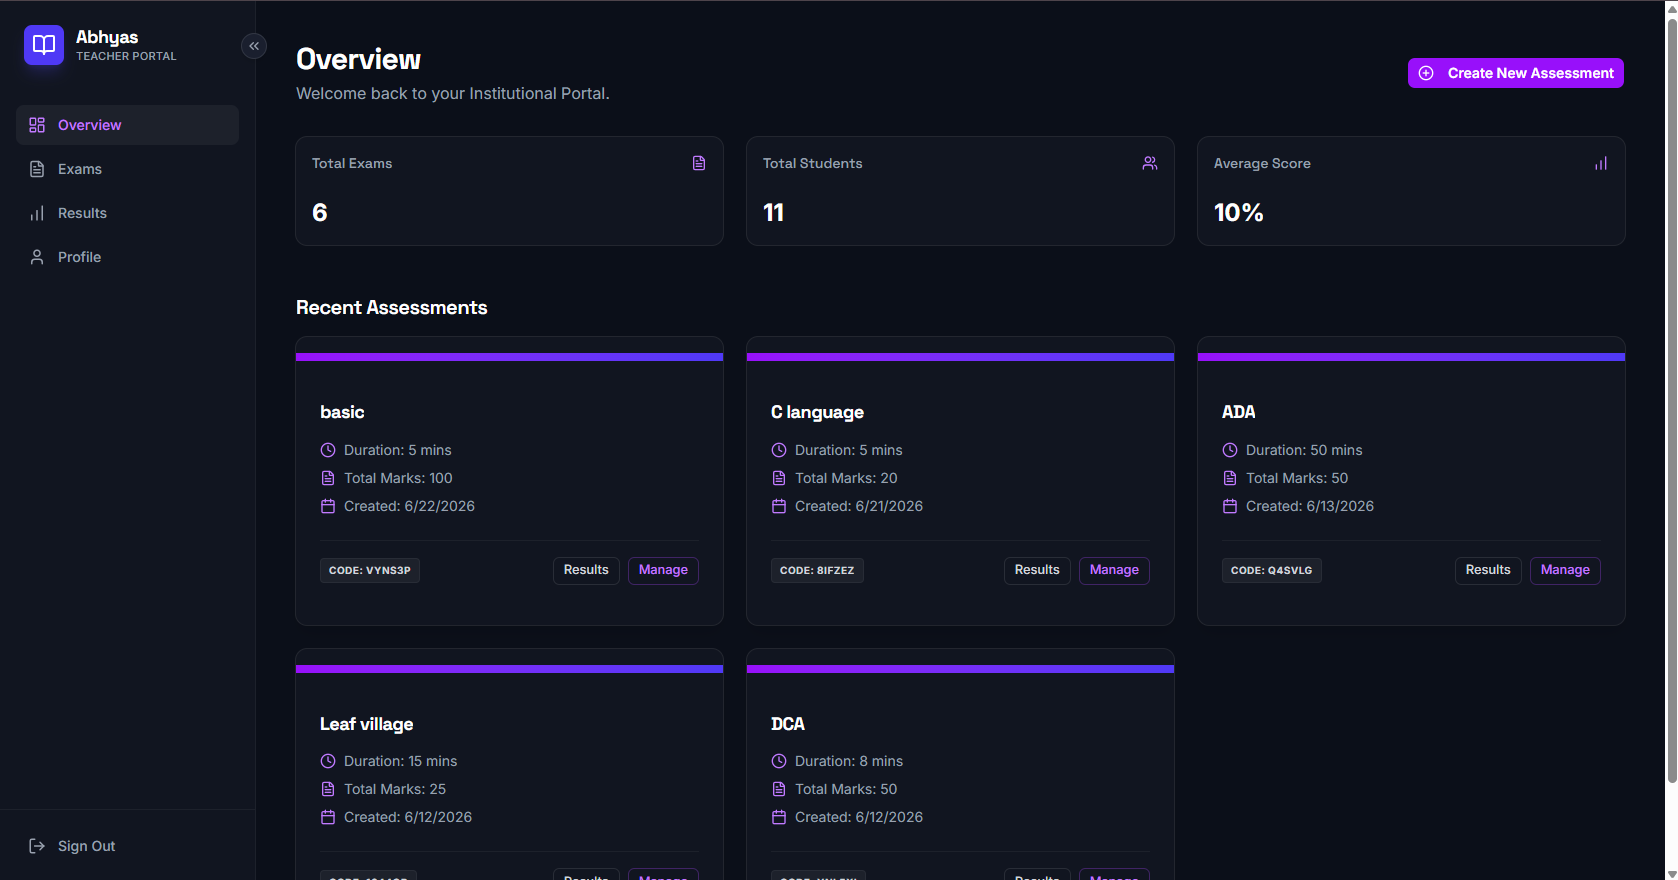Viewport: 1678px width, 880px height.
Task: View Results for C language assessment
Action: (x=1037, y=570)
